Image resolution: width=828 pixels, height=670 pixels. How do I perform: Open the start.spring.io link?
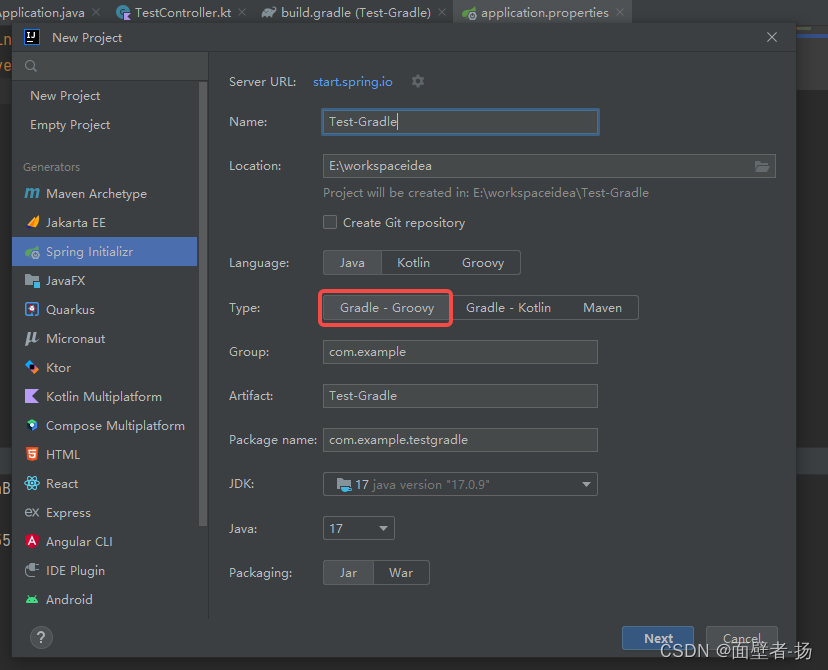(352, 82)
